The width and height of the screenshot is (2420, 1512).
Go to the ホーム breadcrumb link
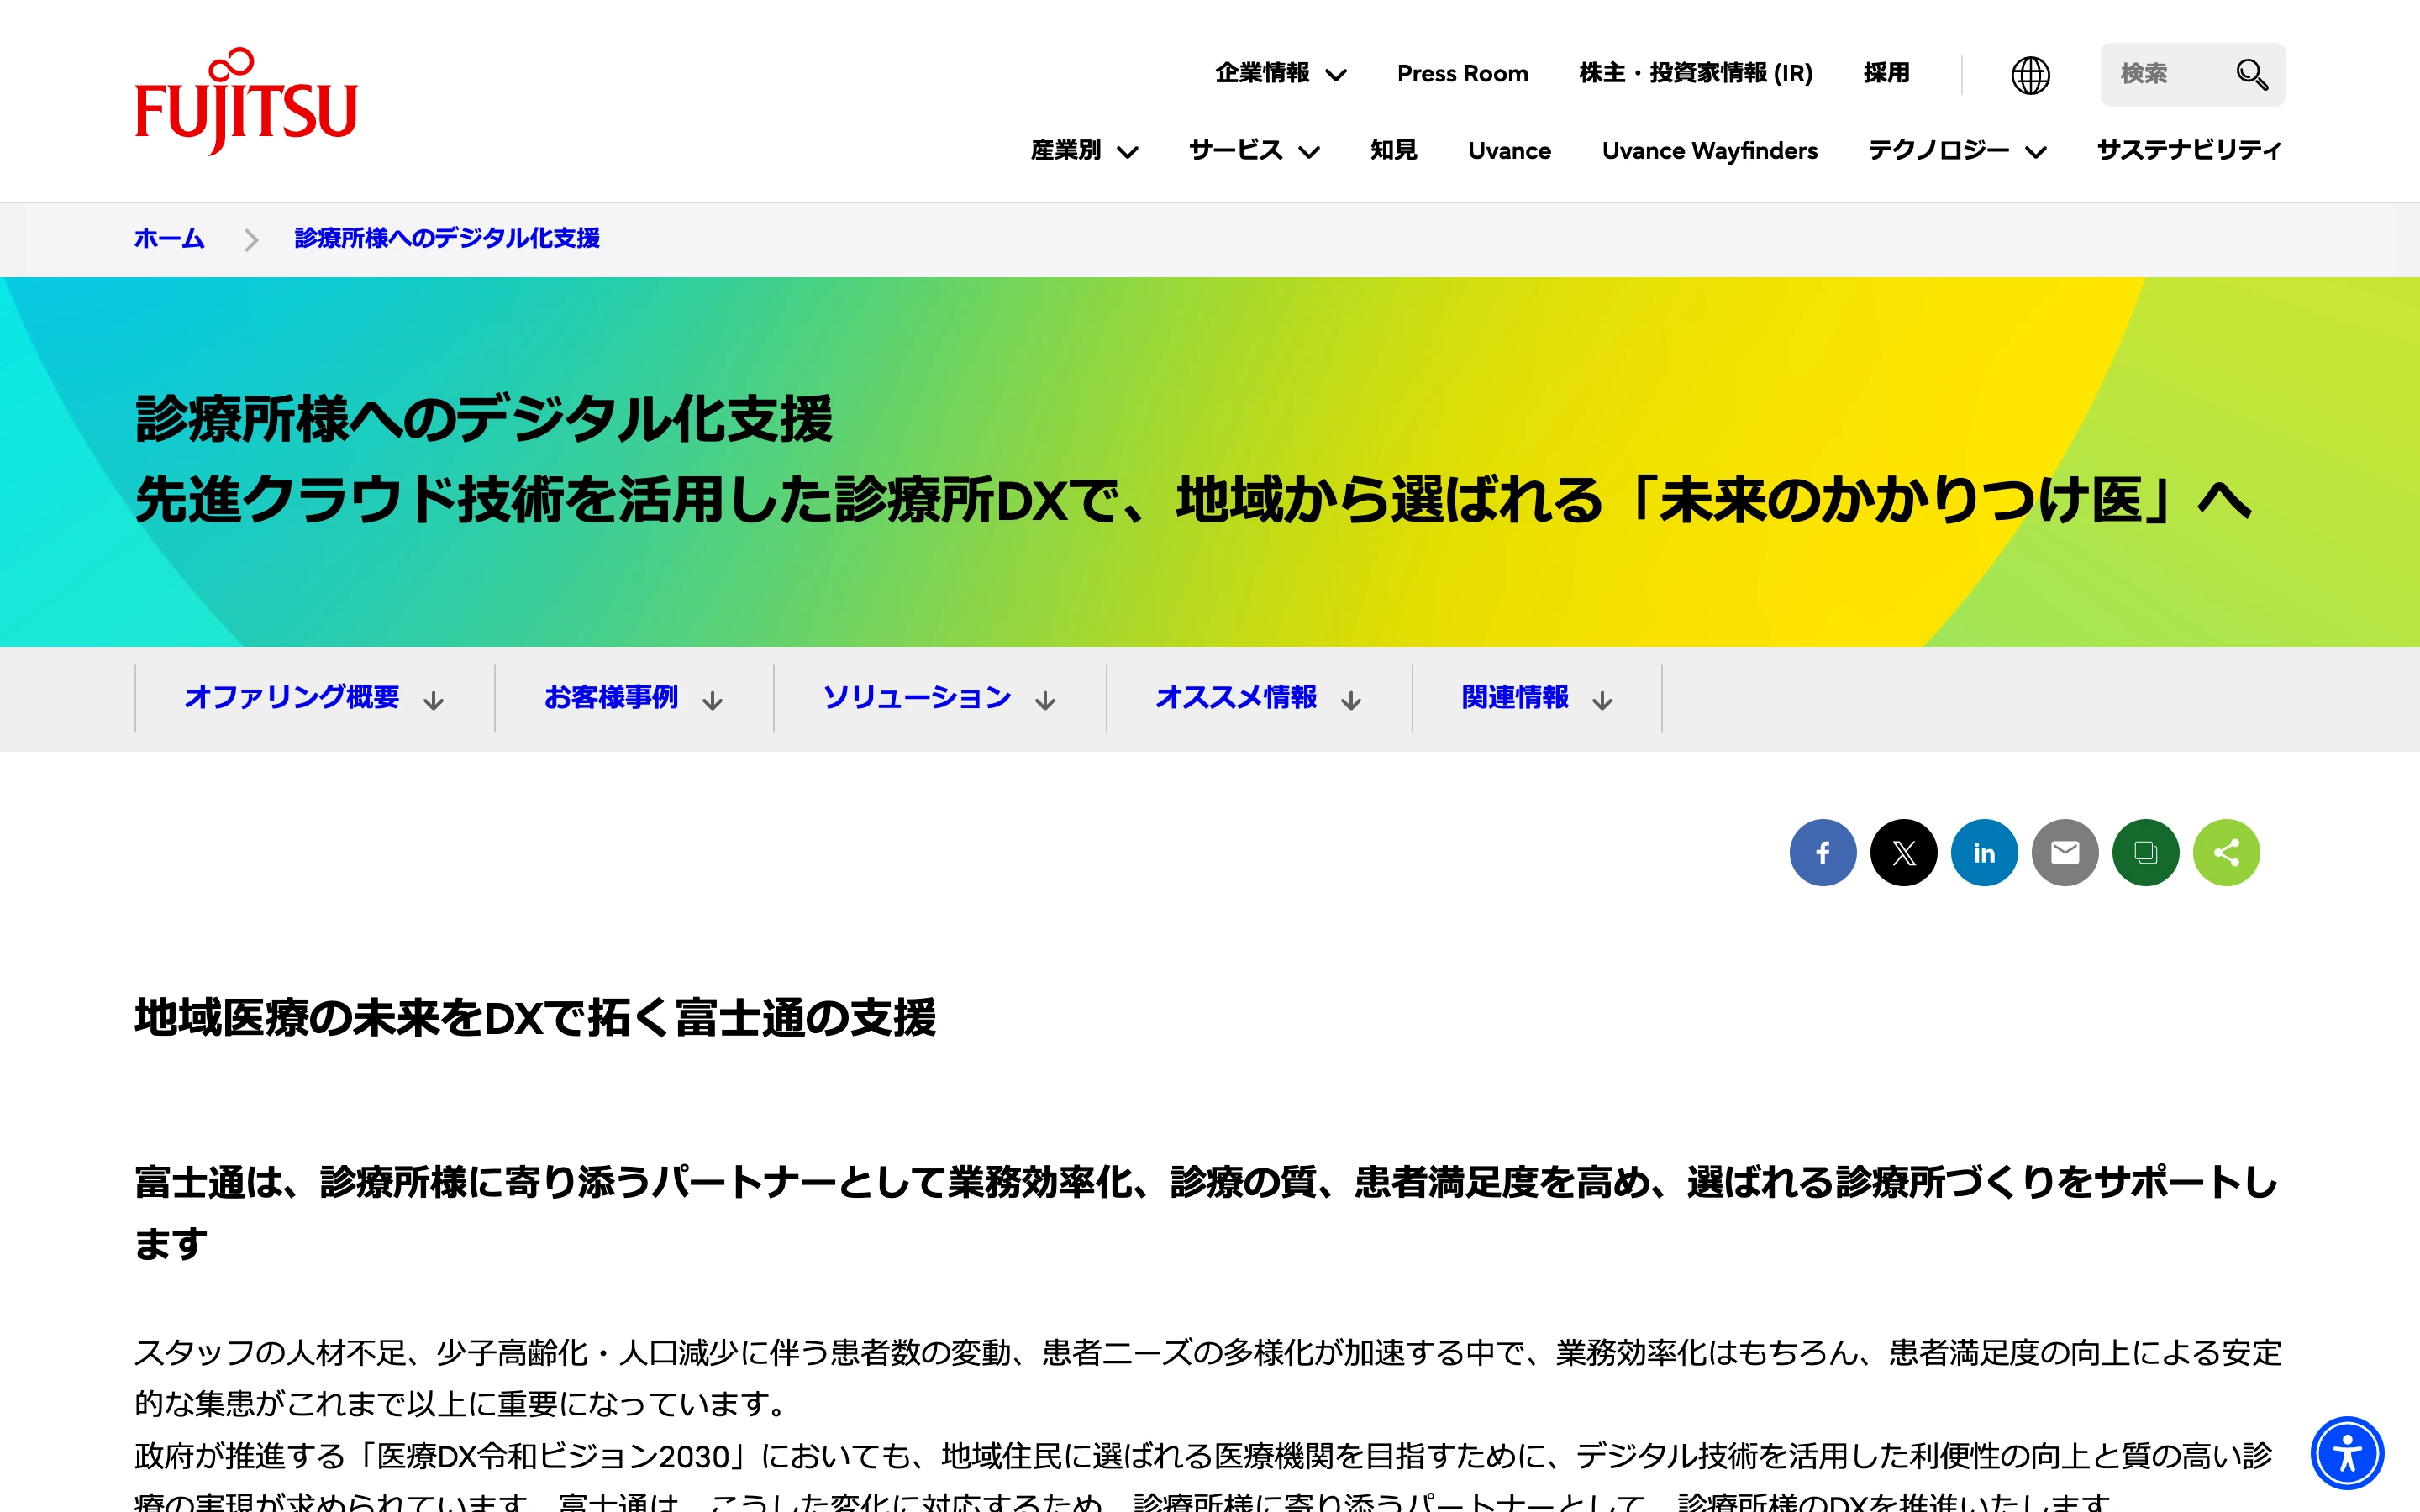click(169, 239)
